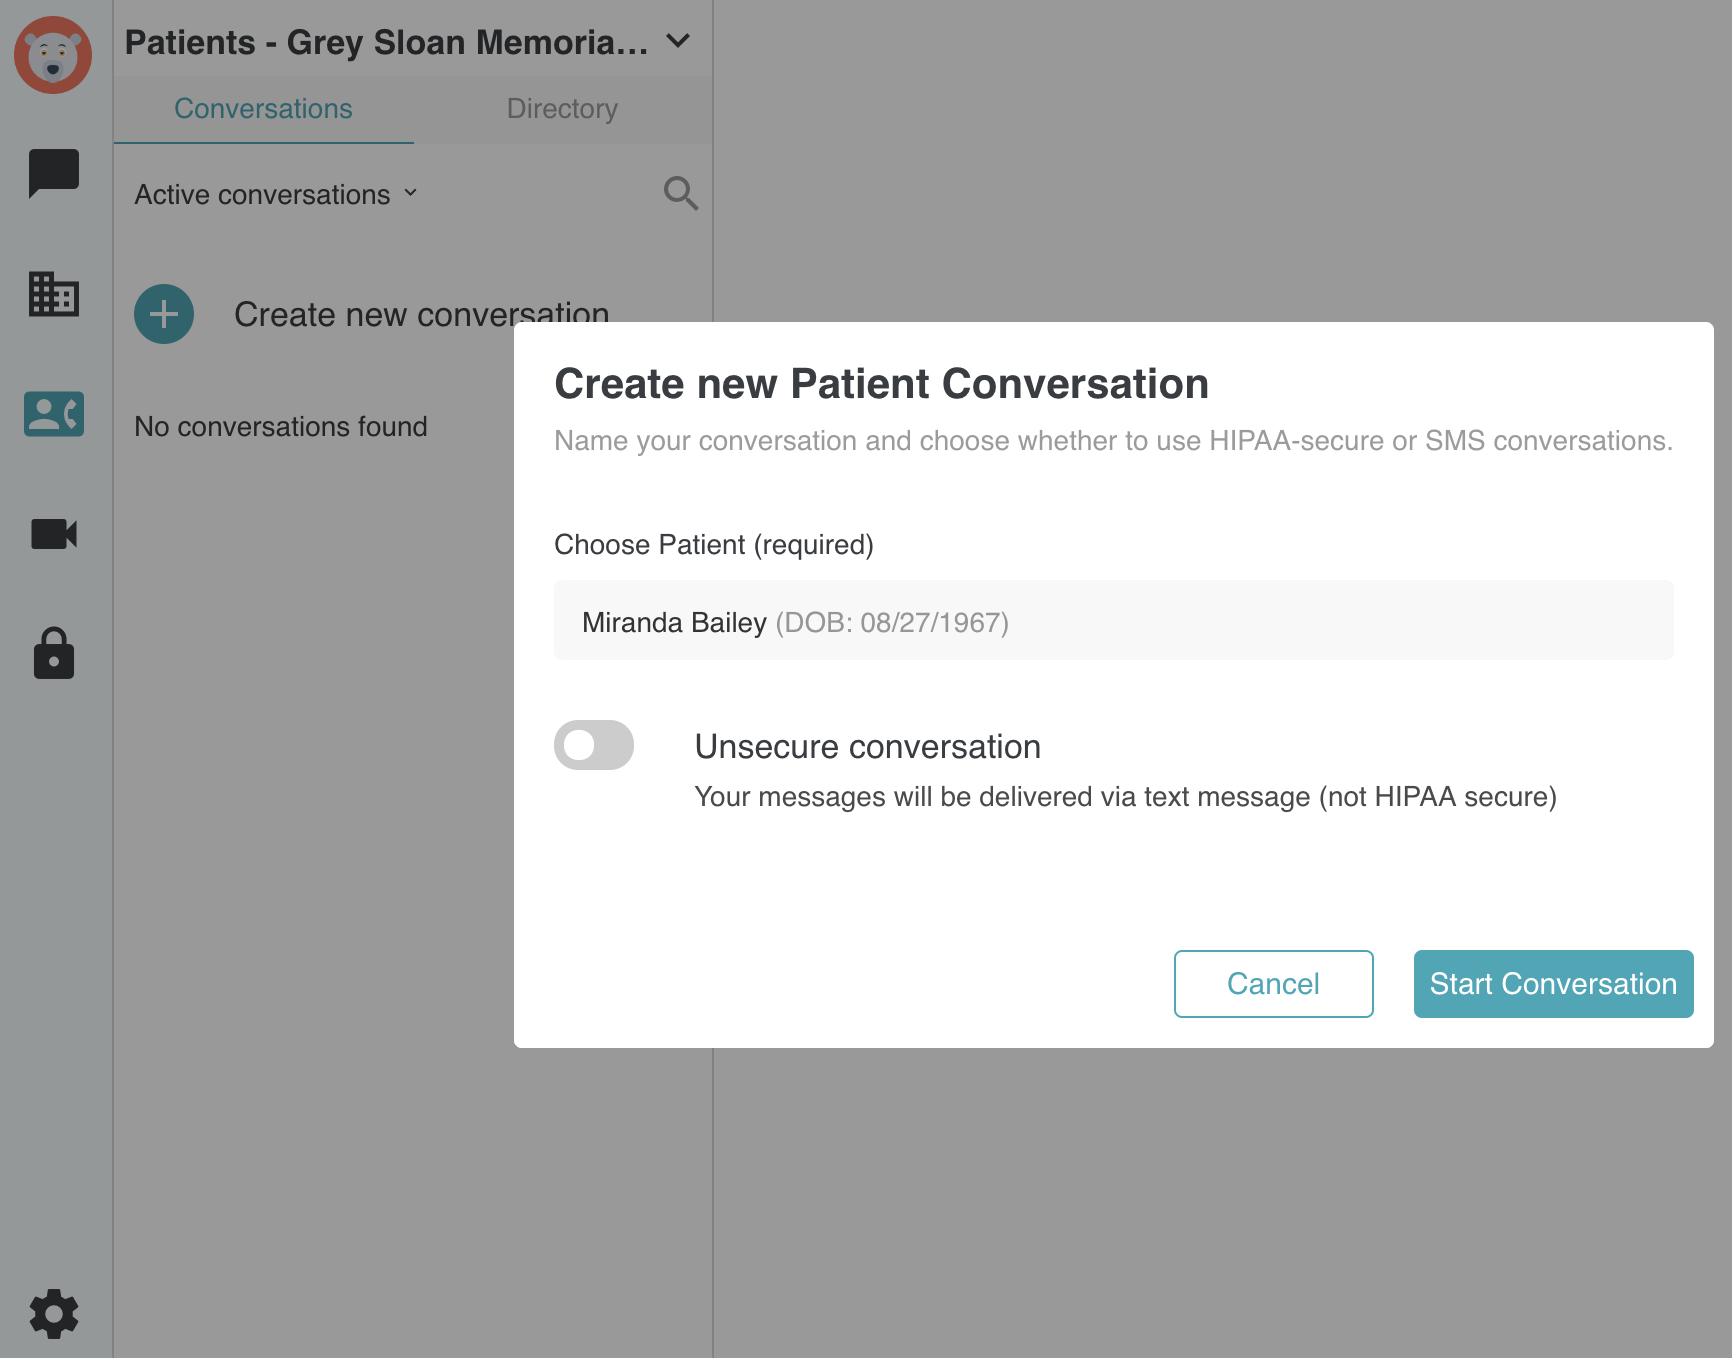
Task: Click the Start Conversation button
Action: pos(1554,984)
